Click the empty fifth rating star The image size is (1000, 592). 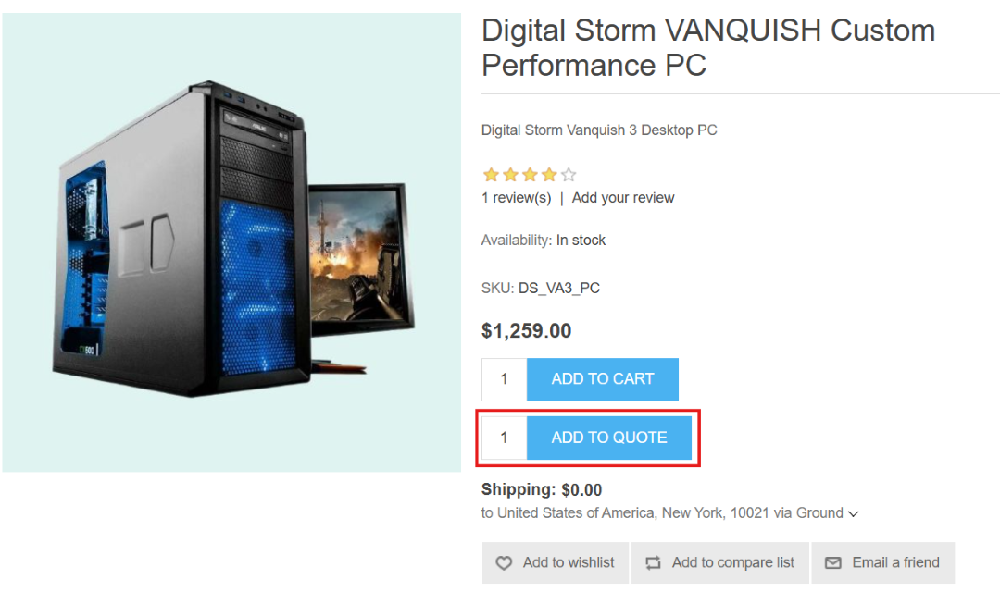[x=568, y=174]
